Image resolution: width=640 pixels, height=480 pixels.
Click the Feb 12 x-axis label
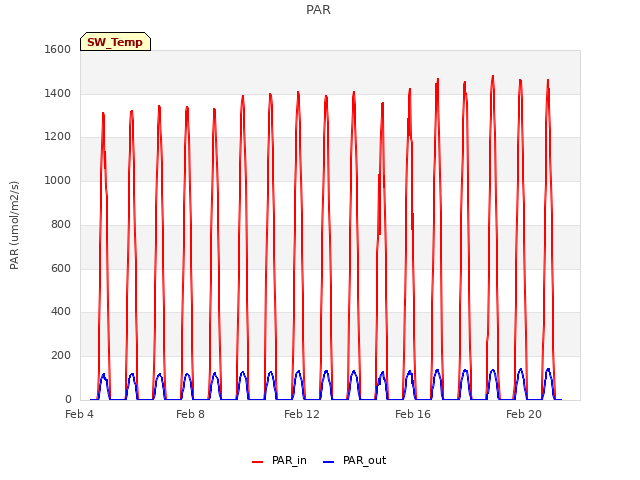(302, 414)
